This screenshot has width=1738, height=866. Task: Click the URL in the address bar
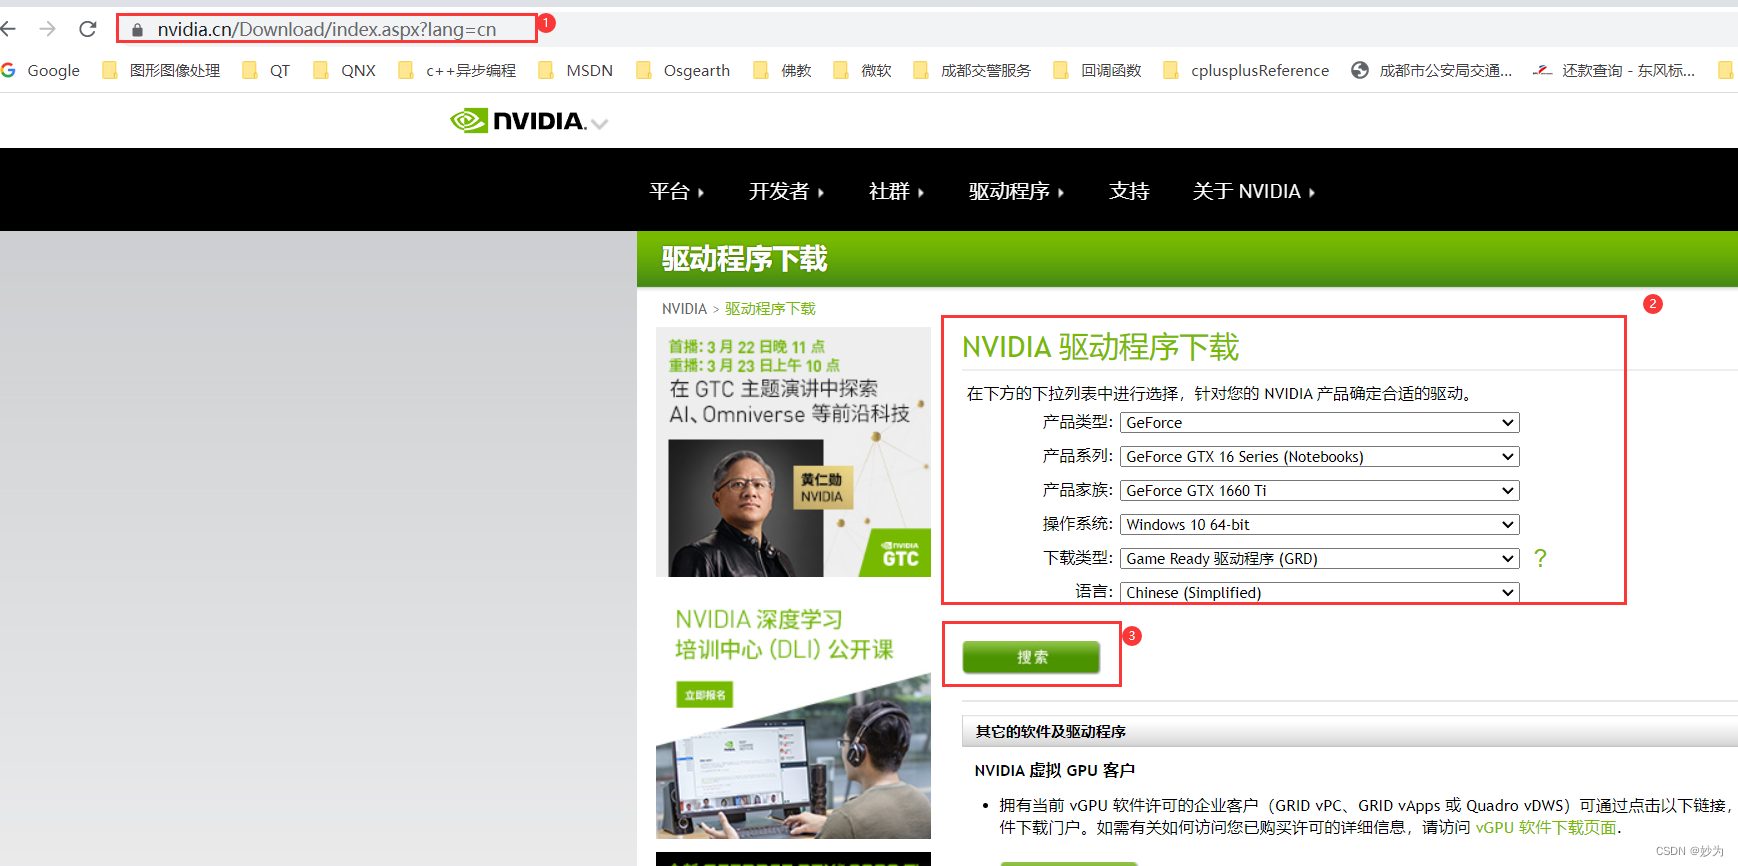tap(327, 29)
